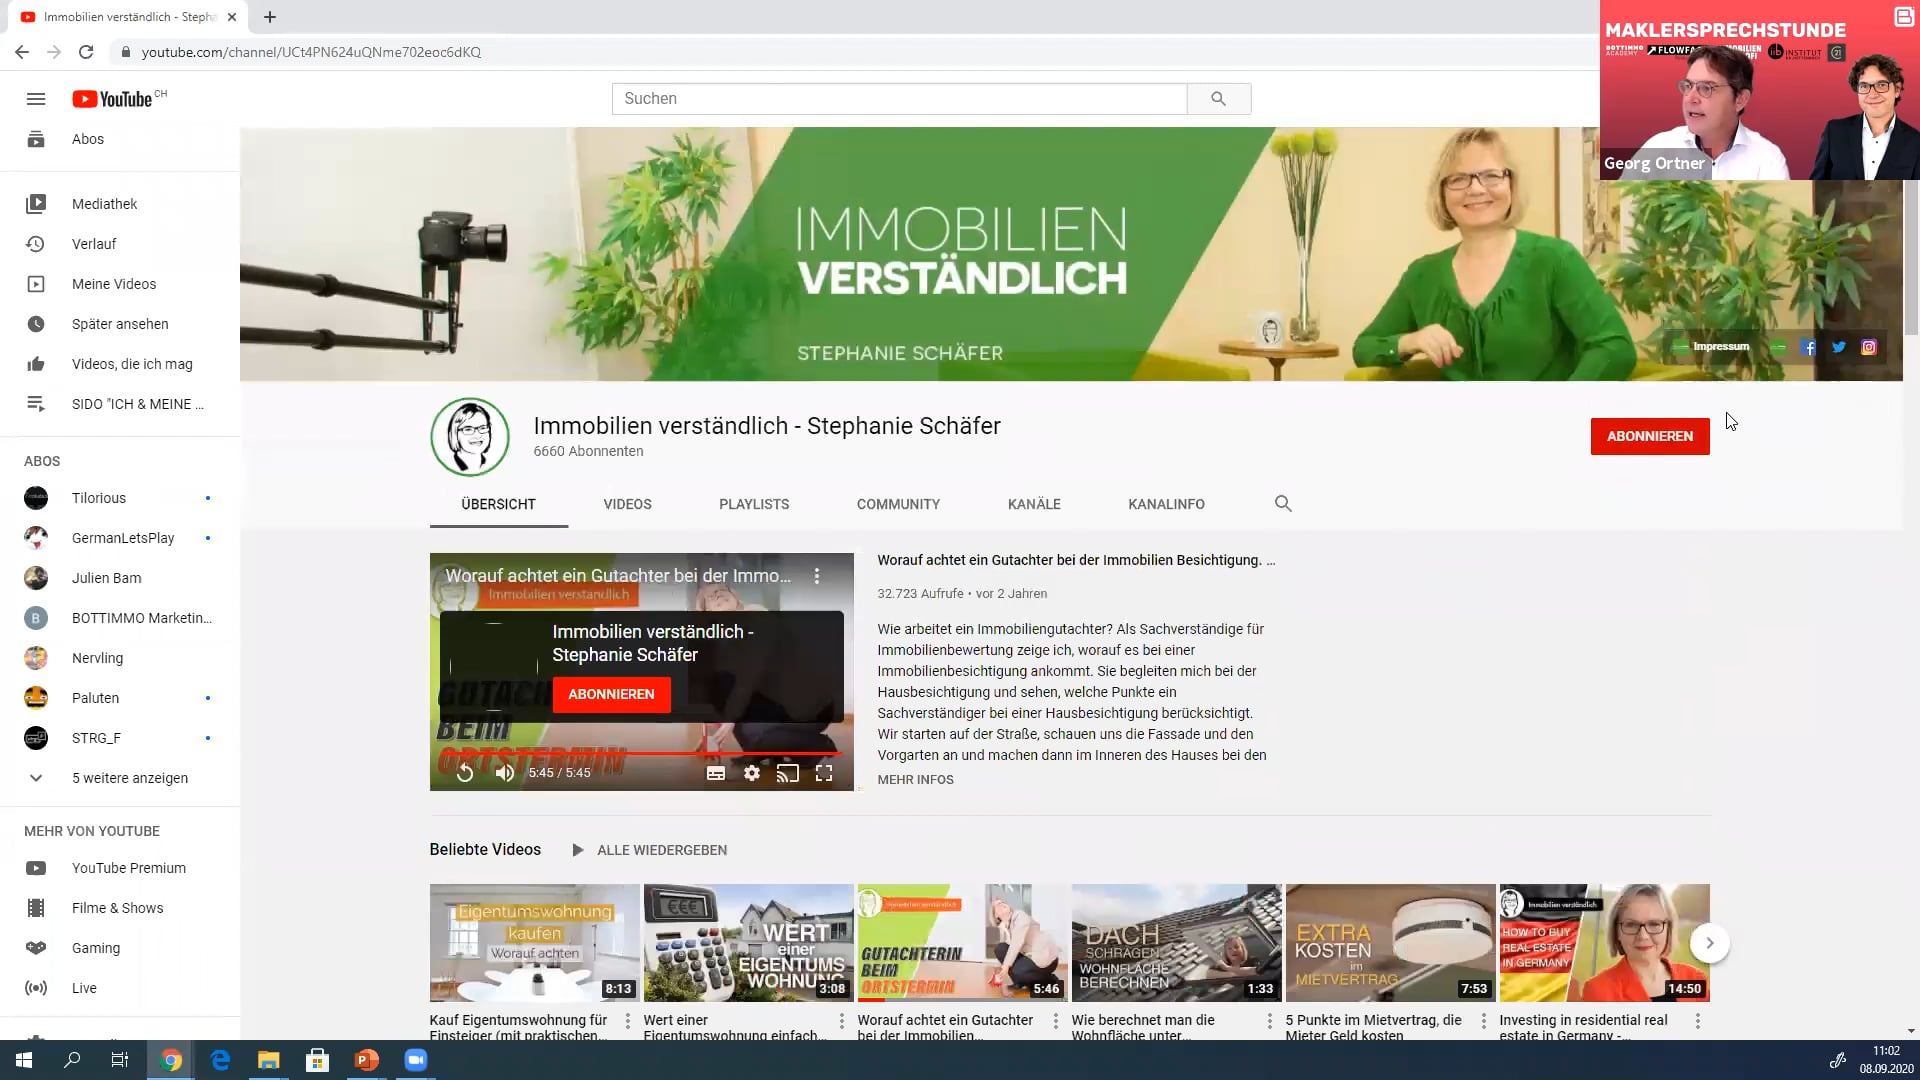Open File Explorer from taskbar
Screen dimensions: 1920x1080
pos(269,1060)
